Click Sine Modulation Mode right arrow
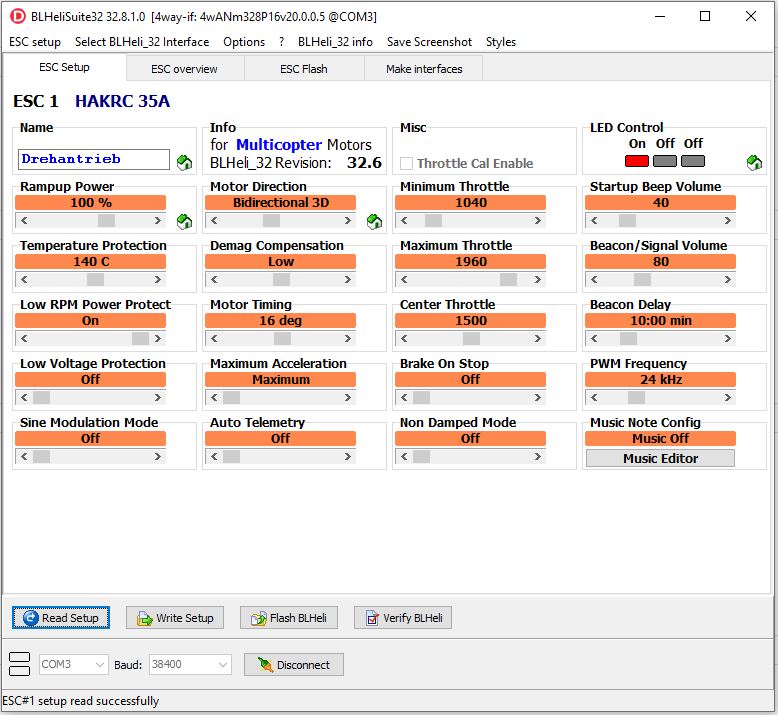 point(158,456)
